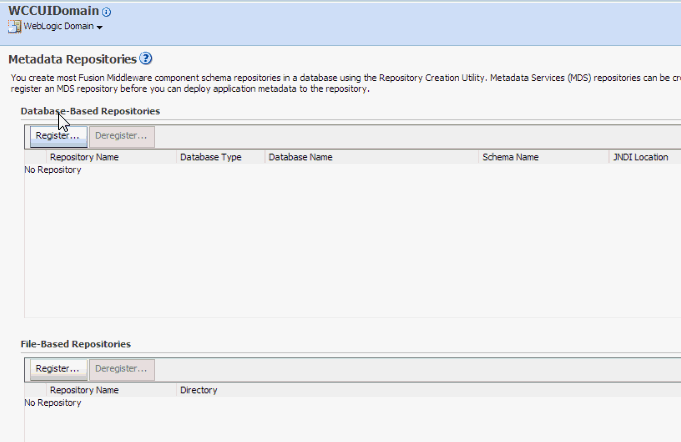Click the WebLogic Domain page icon
The image size is (681, 442).
(14, 26)
